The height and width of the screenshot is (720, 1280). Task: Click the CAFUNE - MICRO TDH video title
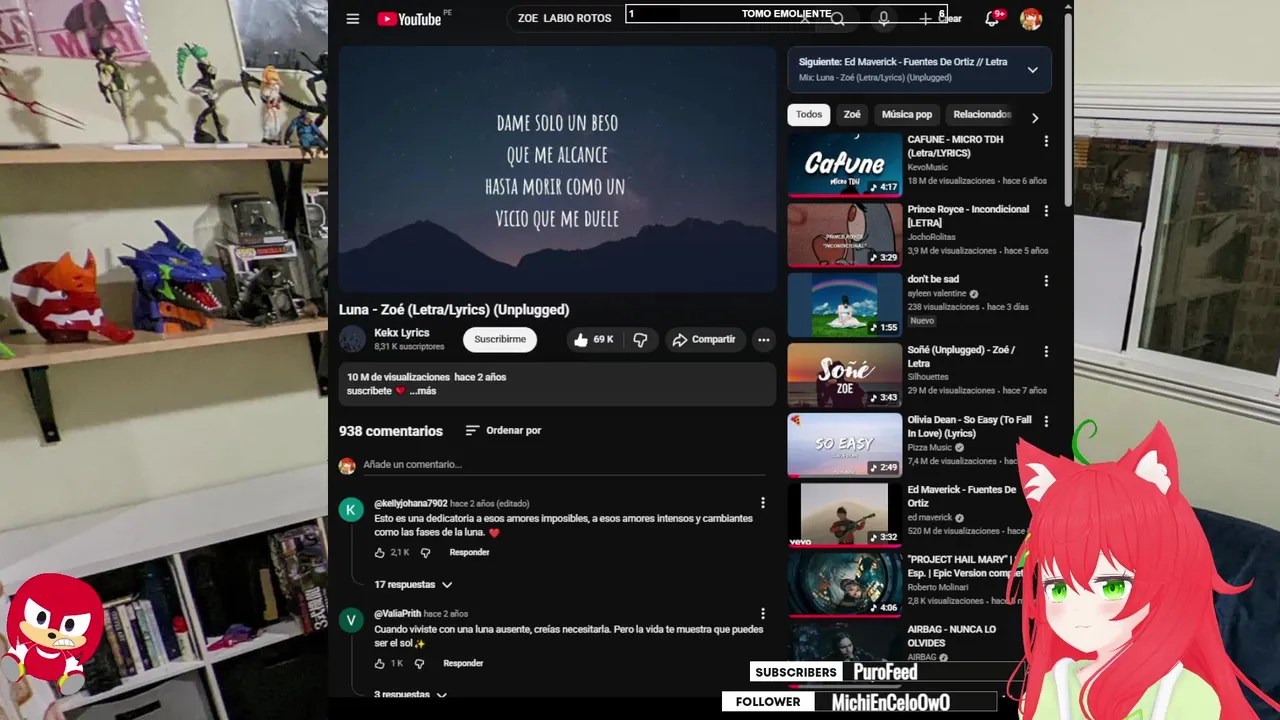955,146
